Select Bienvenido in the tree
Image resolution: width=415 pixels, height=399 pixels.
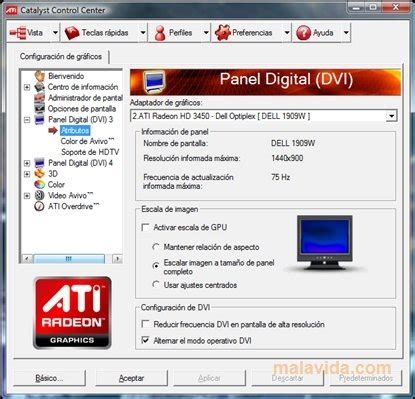[x=66, y=76]
